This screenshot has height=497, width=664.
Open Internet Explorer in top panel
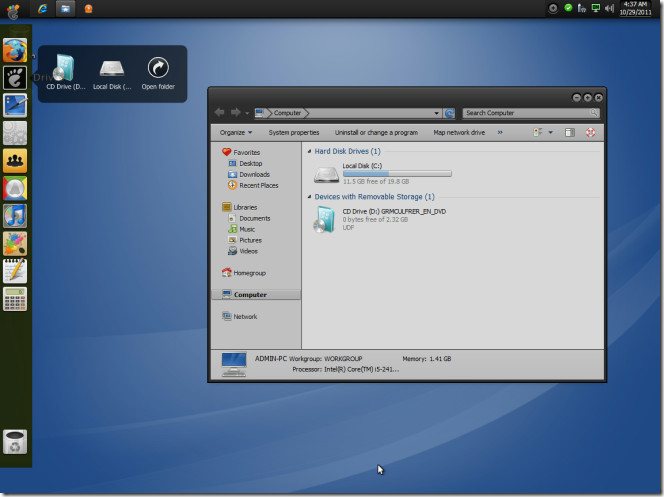coord(42,8)
